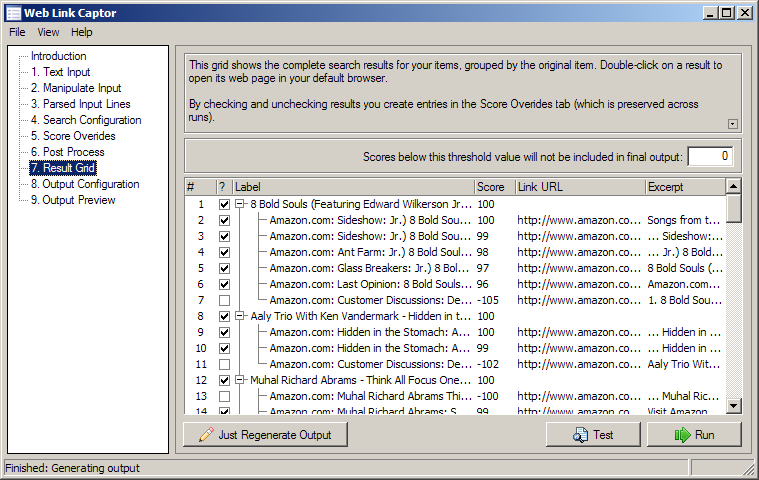This screenshot has height=480, width=759.
Task: Toggle the checkbox in row 13
Action: coord(224,396)
